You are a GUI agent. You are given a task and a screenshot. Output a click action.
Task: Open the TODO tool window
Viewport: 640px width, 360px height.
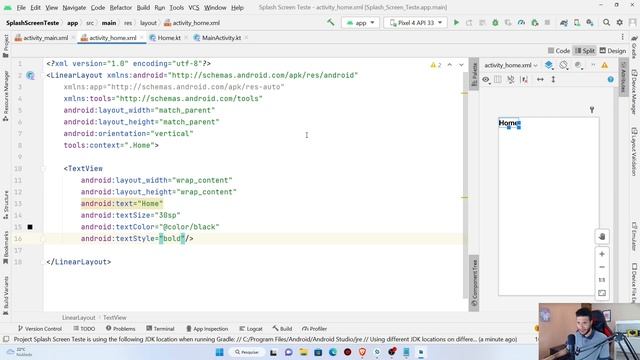(84, 329)
